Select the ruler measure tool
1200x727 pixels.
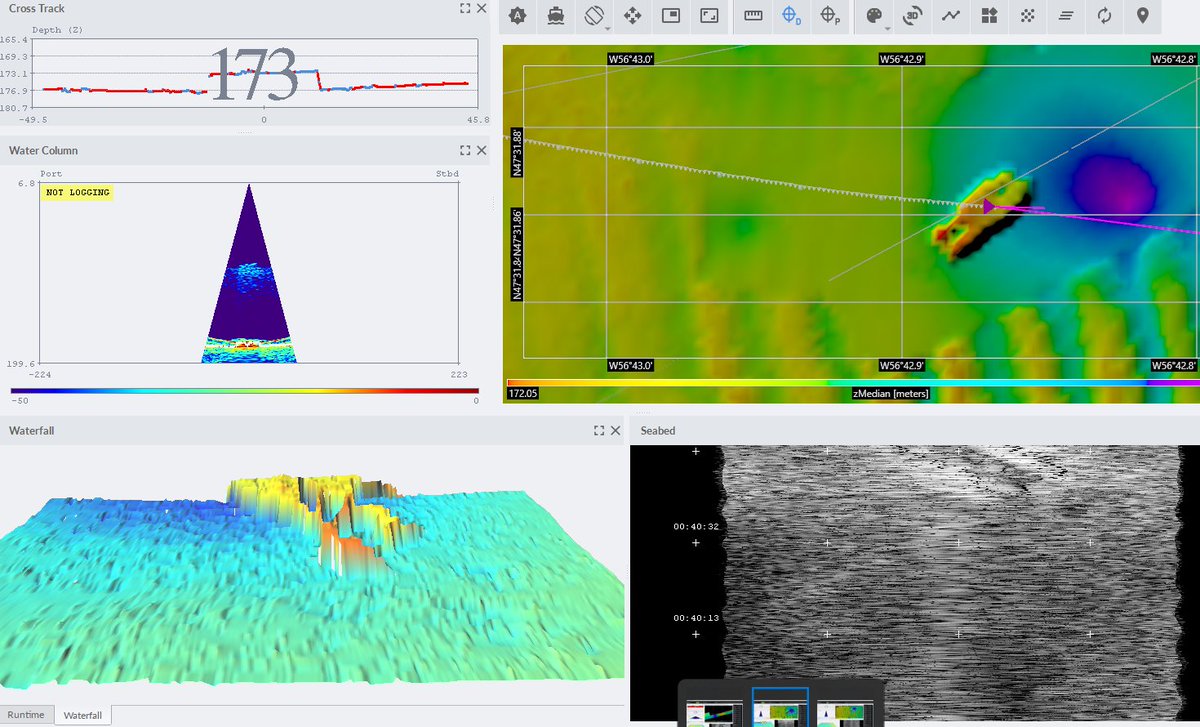(754, 16)
